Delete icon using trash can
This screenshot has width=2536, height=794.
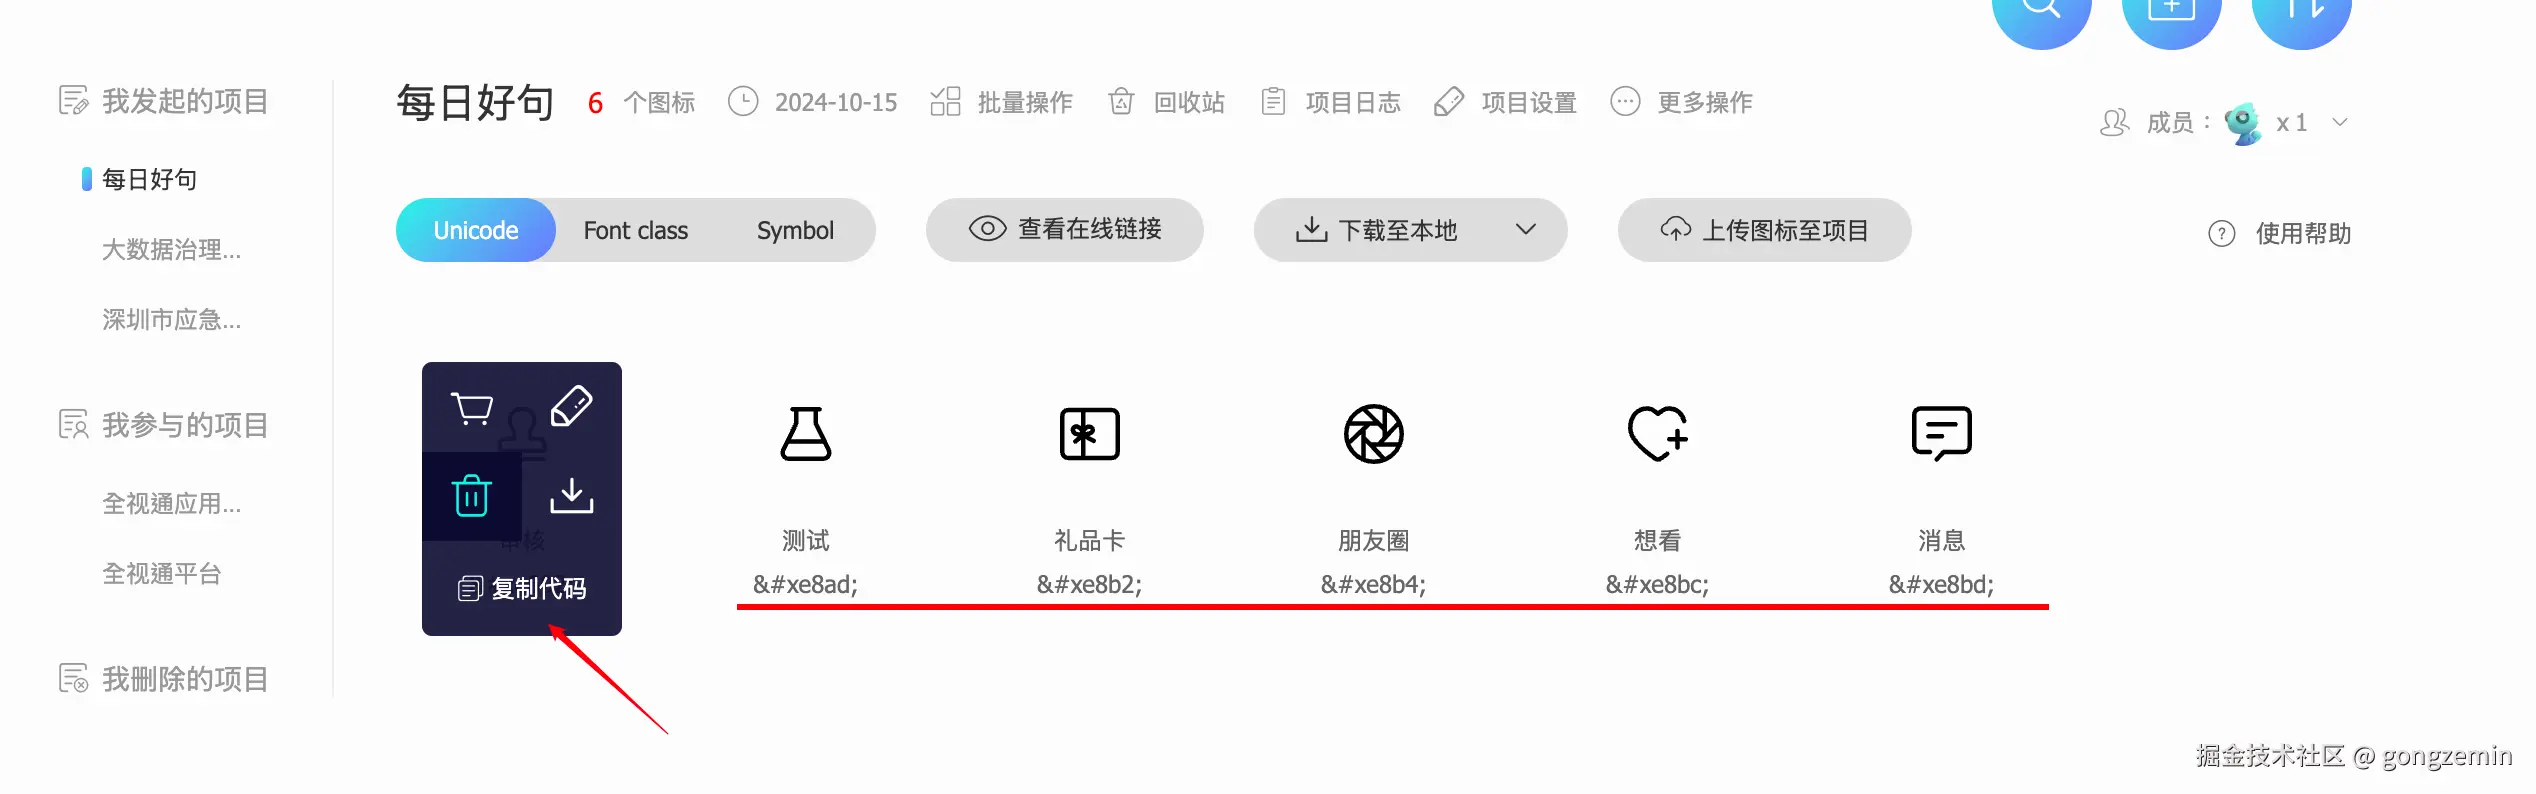472,496
